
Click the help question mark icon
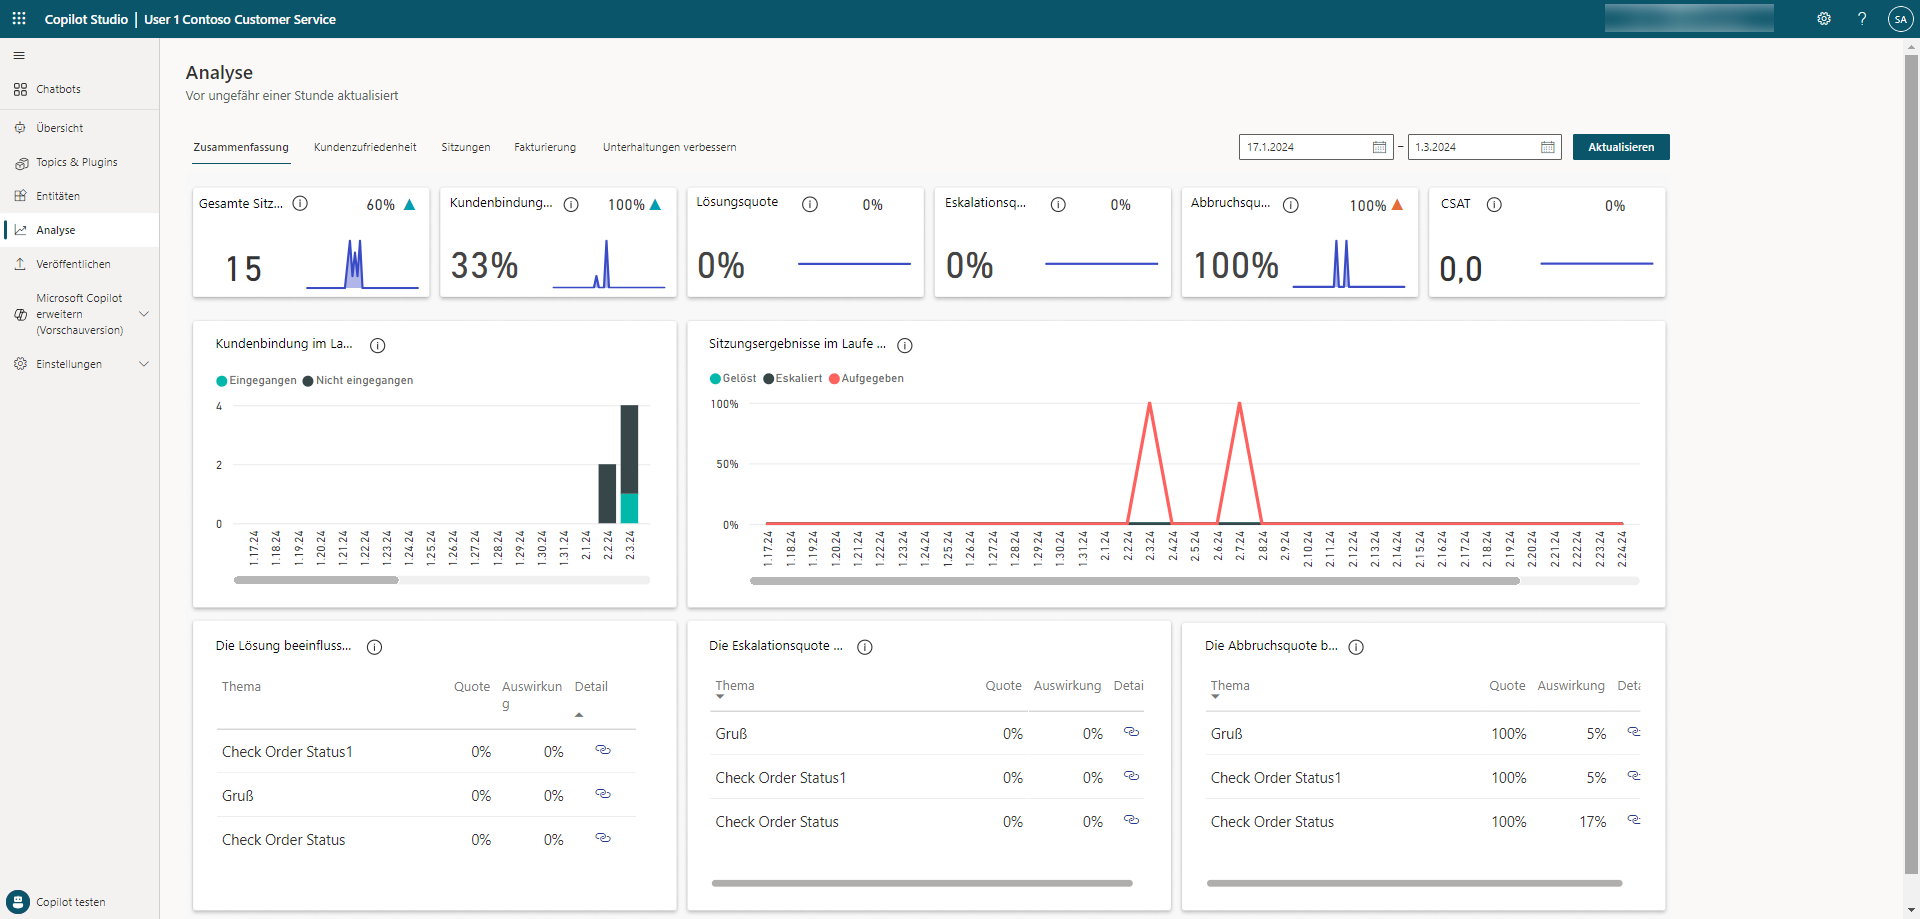tap(1862, 19)
